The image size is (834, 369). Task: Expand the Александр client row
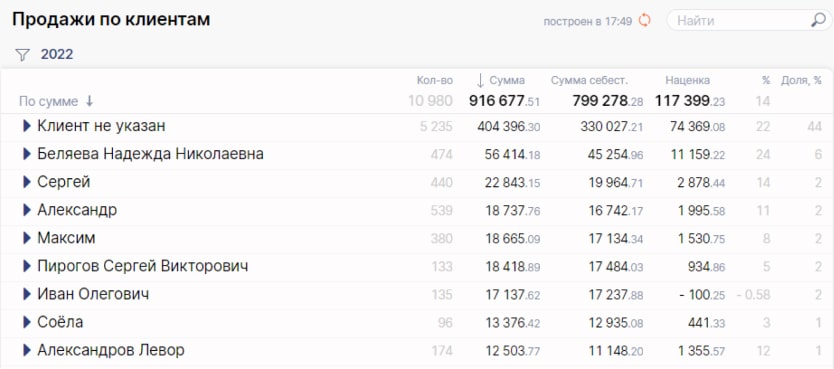[x=27, y=210]
